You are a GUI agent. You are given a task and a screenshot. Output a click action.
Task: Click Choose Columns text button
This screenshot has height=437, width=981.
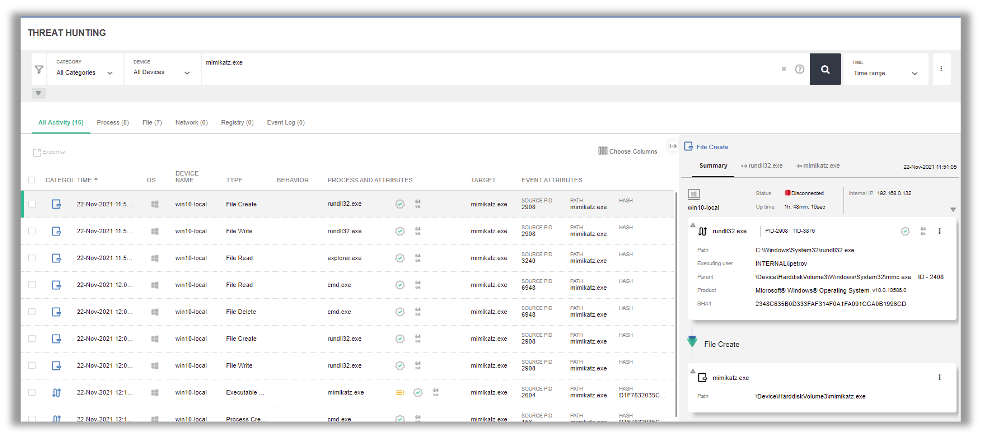point(633,152)
